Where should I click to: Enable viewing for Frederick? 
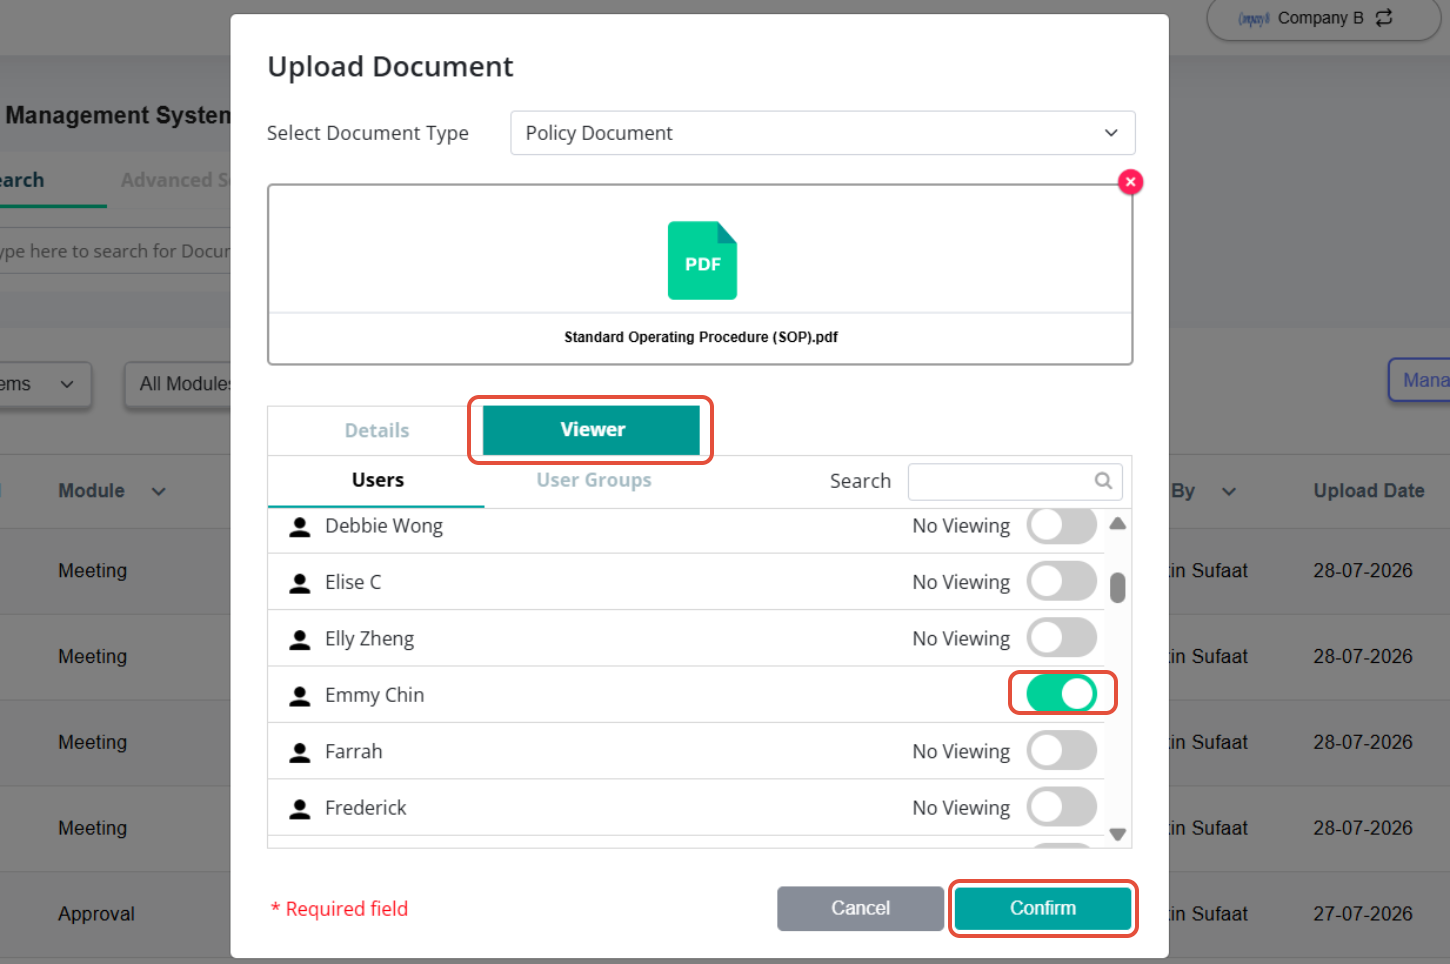tap(1062, 806)
